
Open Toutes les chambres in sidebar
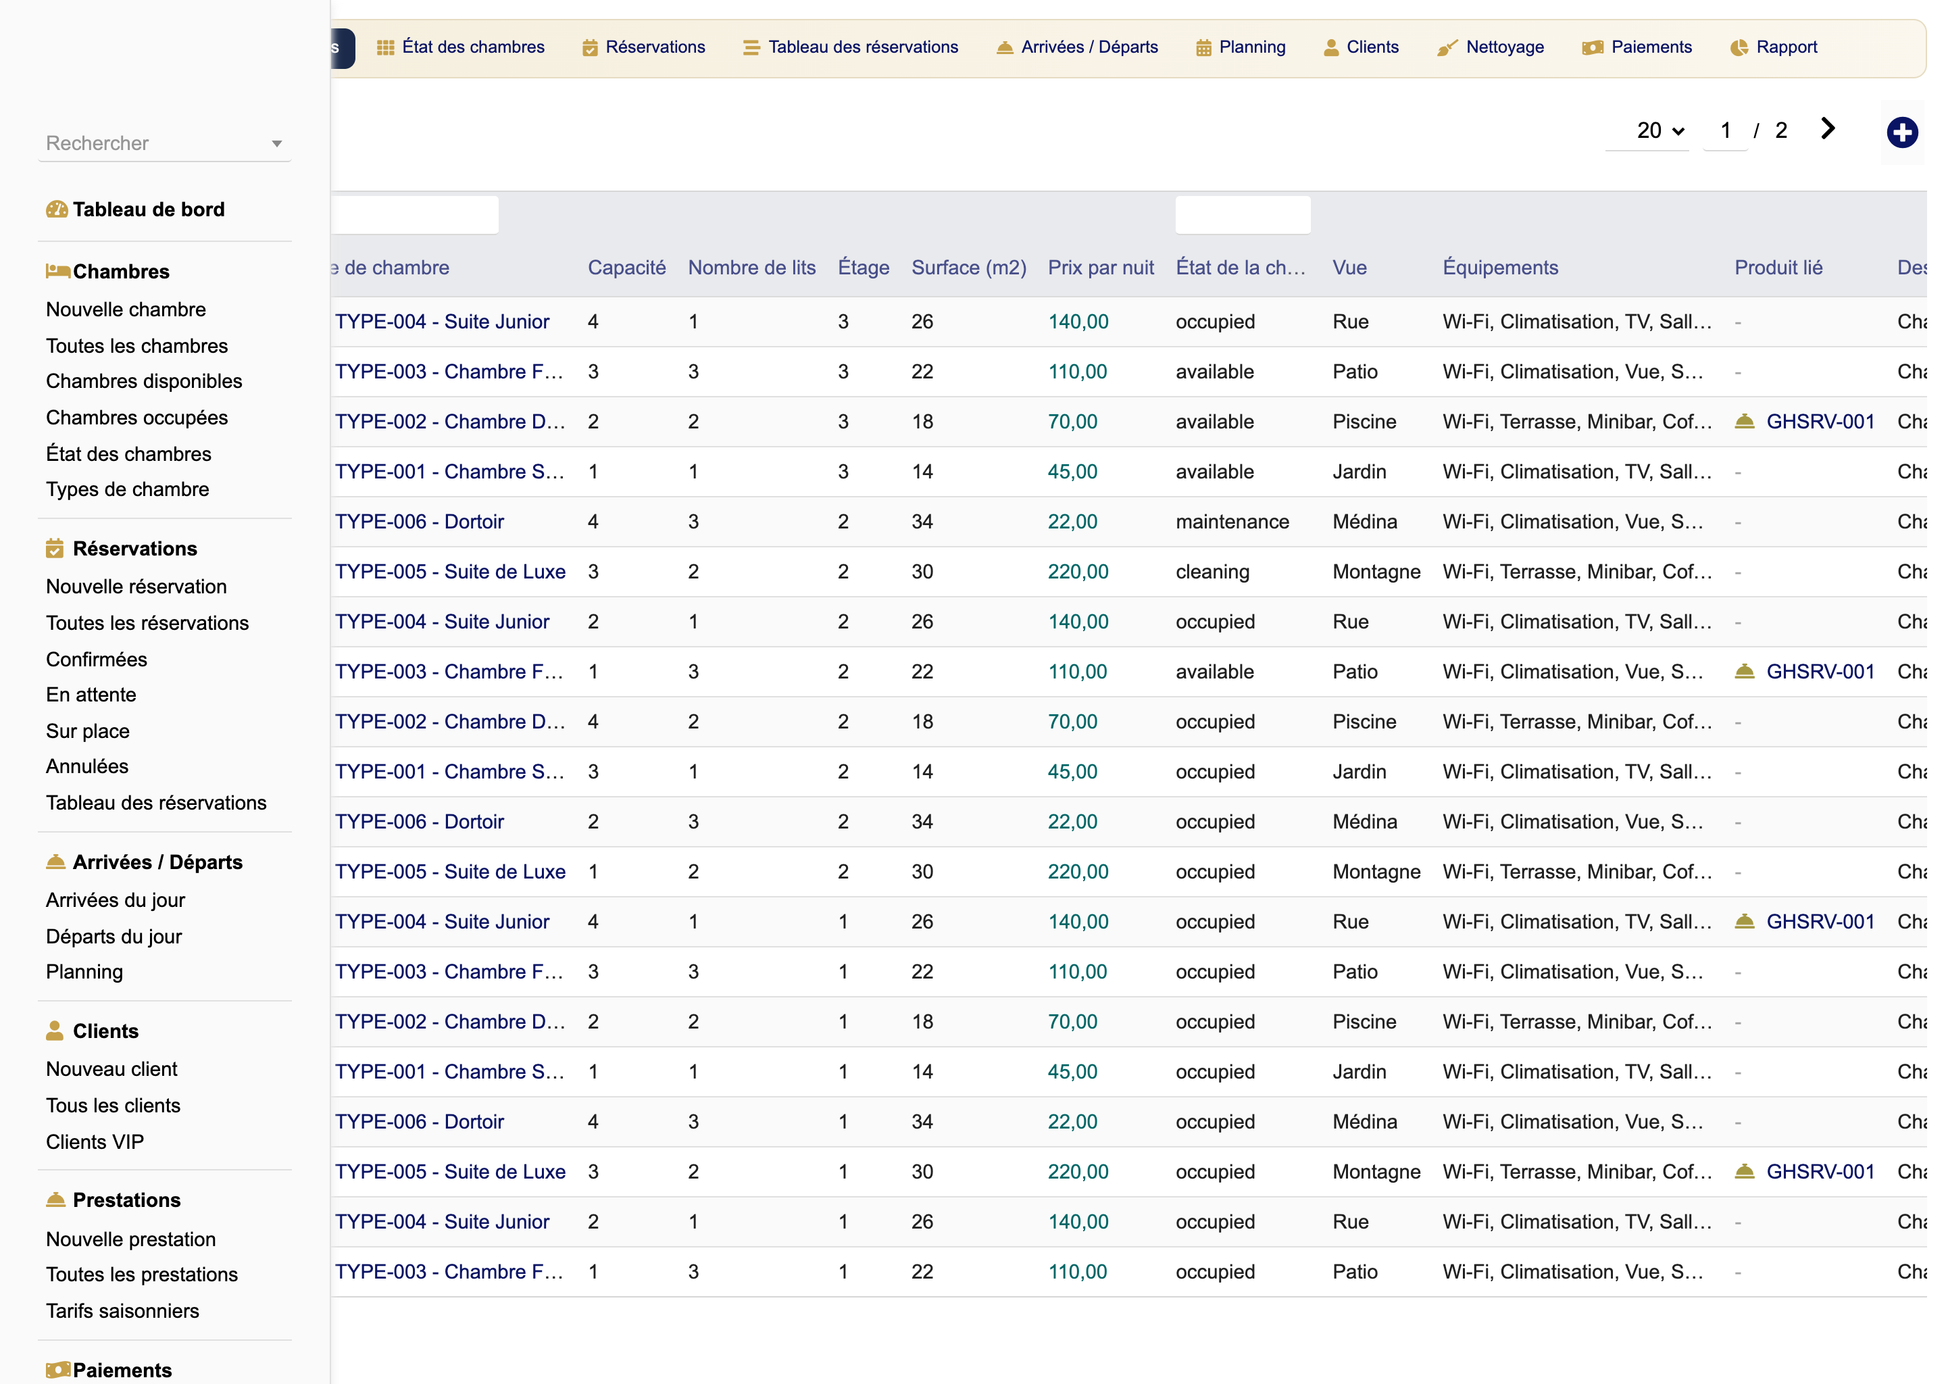[137, 345]
